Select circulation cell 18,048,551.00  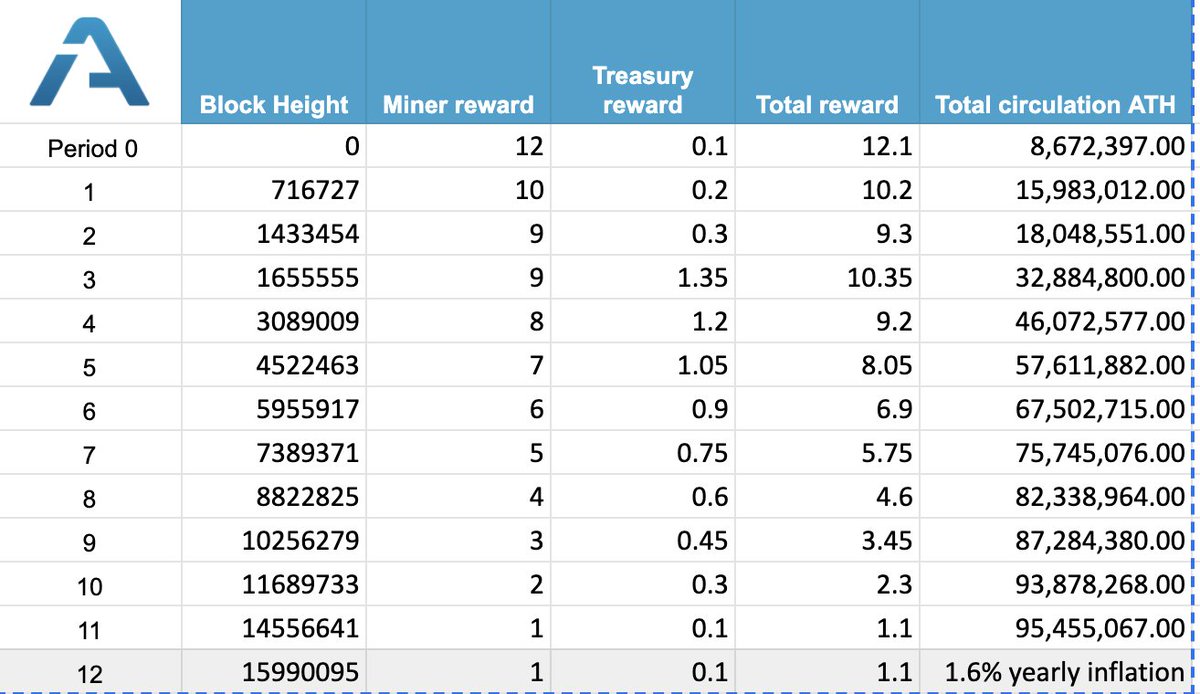pos(1056,235)
